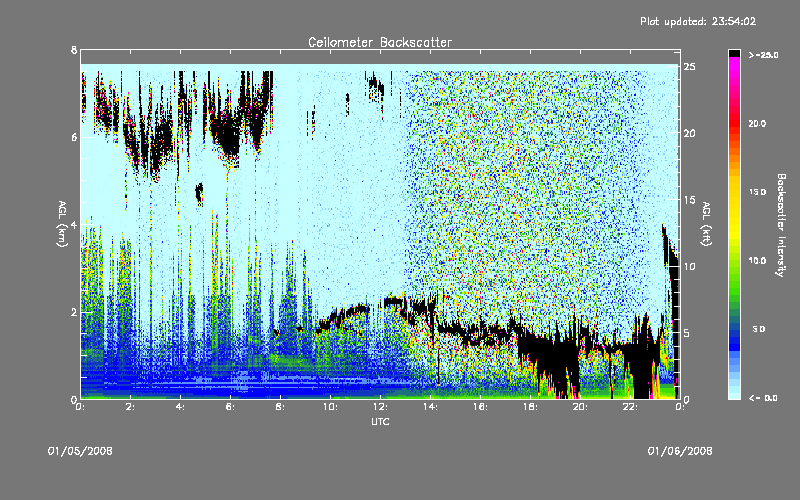Click the 'Ceilometer Backscatter' plot title
The image size is (800, 500).
380,42
